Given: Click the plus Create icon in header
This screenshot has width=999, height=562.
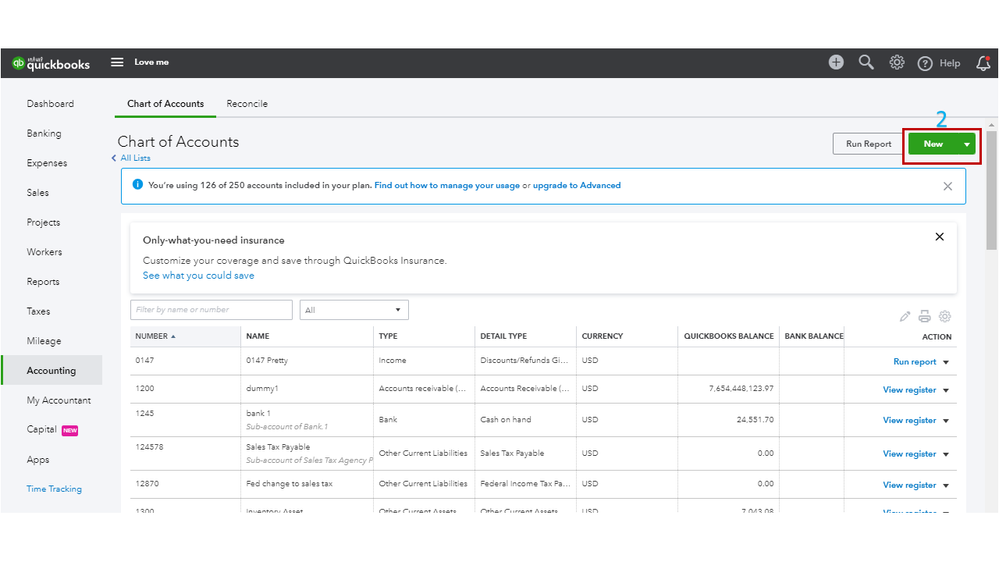Looking at the screenshot, I should click(836, 62).
